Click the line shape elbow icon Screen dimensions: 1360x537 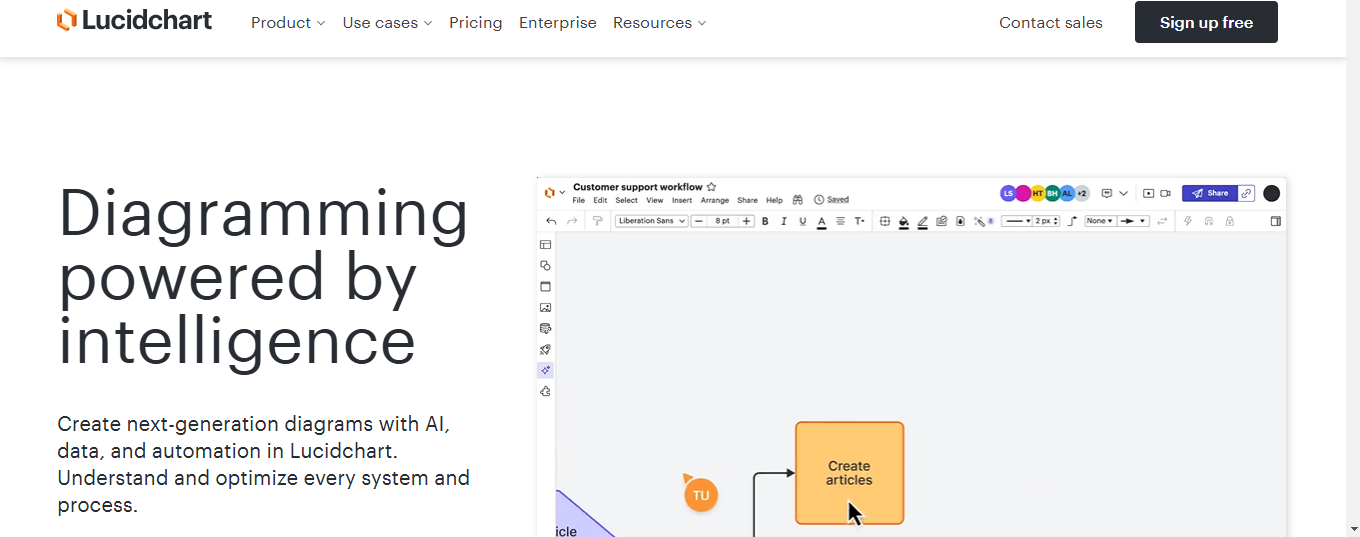[x=1072, y=221]
